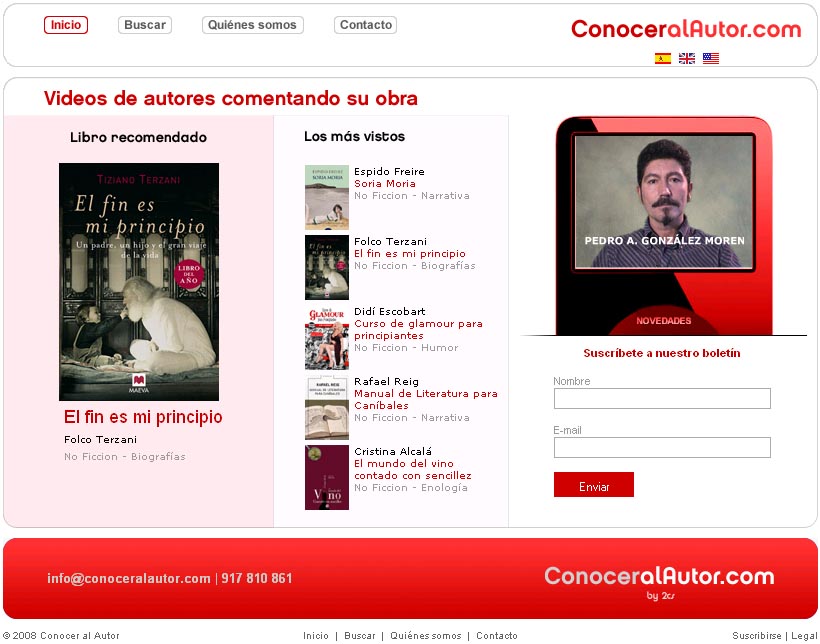Click No Ficcion - Biografías in most viewed
820x644 pixels.
[415, 266]
